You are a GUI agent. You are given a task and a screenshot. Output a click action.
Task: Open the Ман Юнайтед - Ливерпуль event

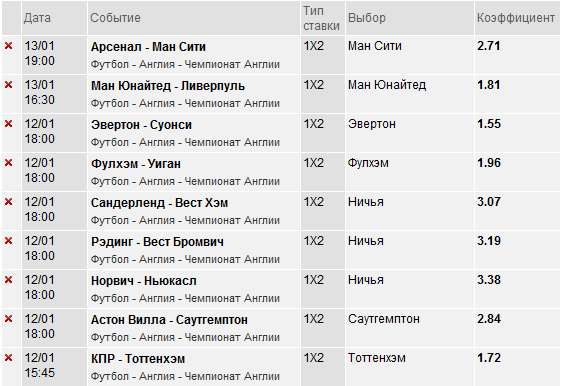pyautogui.click(x=168, y=86)
